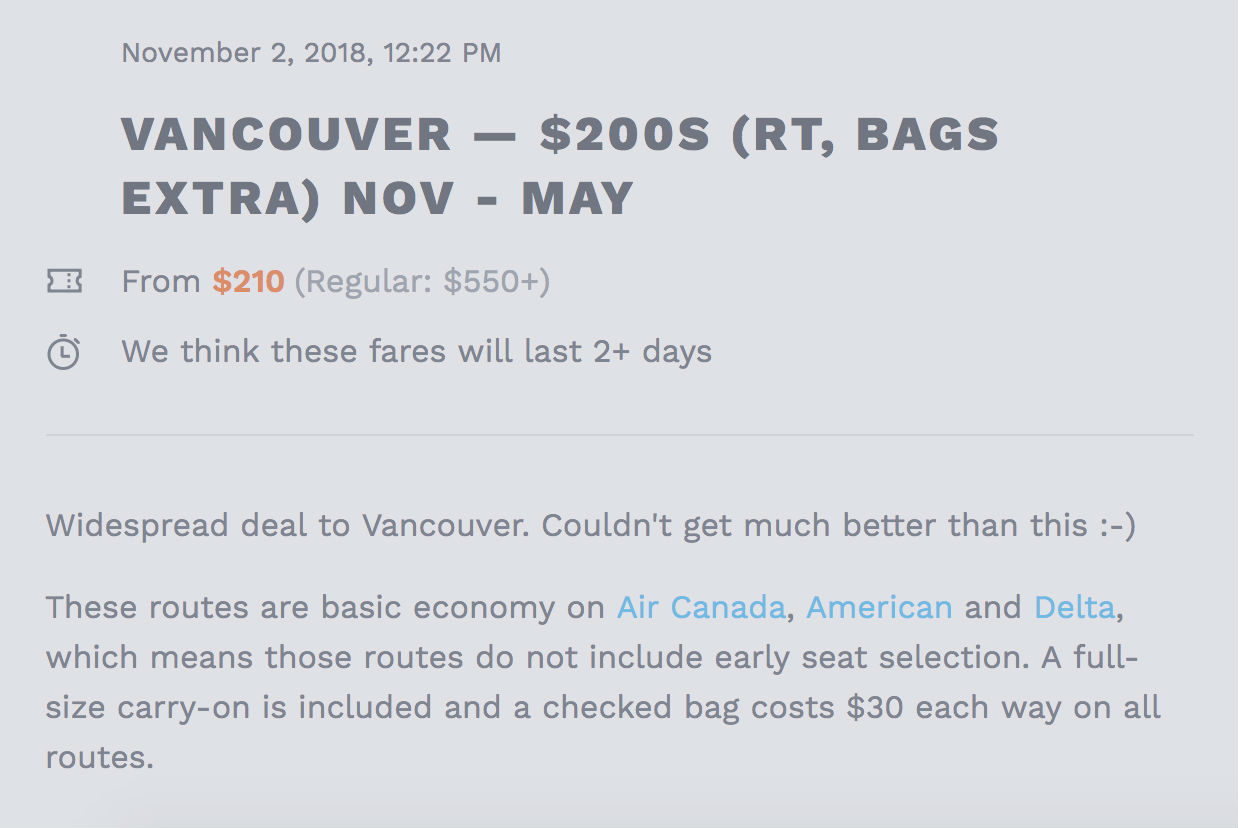Image resolution: width=1238 pixels, height=828 pixels.
Task: Open the Air Canada link
Action: point(700,607)
